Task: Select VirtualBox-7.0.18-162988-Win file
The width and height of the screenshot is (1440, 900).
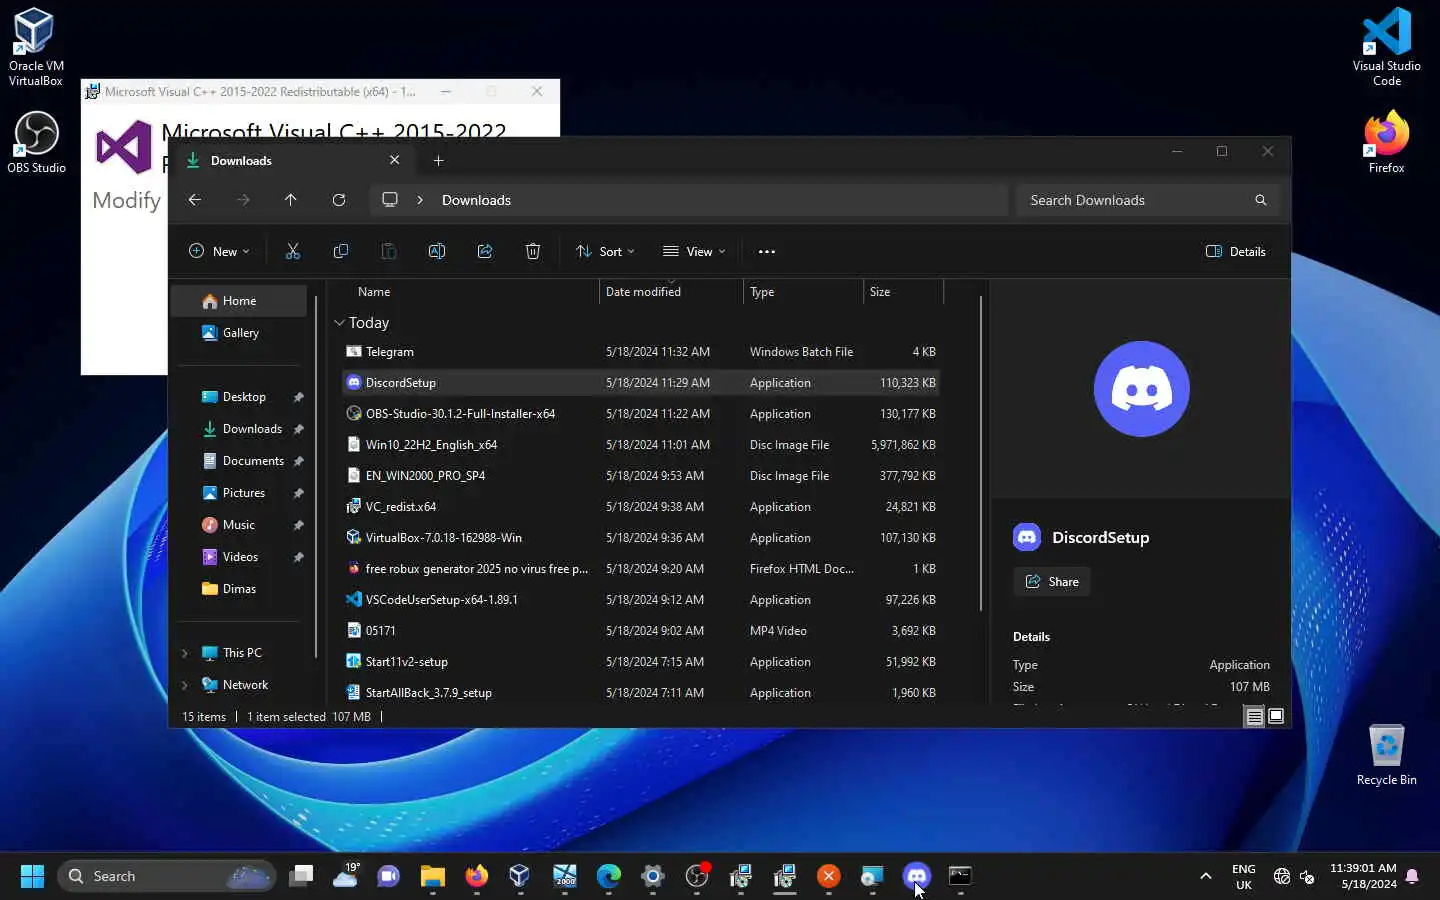Action: click(640, 538)
